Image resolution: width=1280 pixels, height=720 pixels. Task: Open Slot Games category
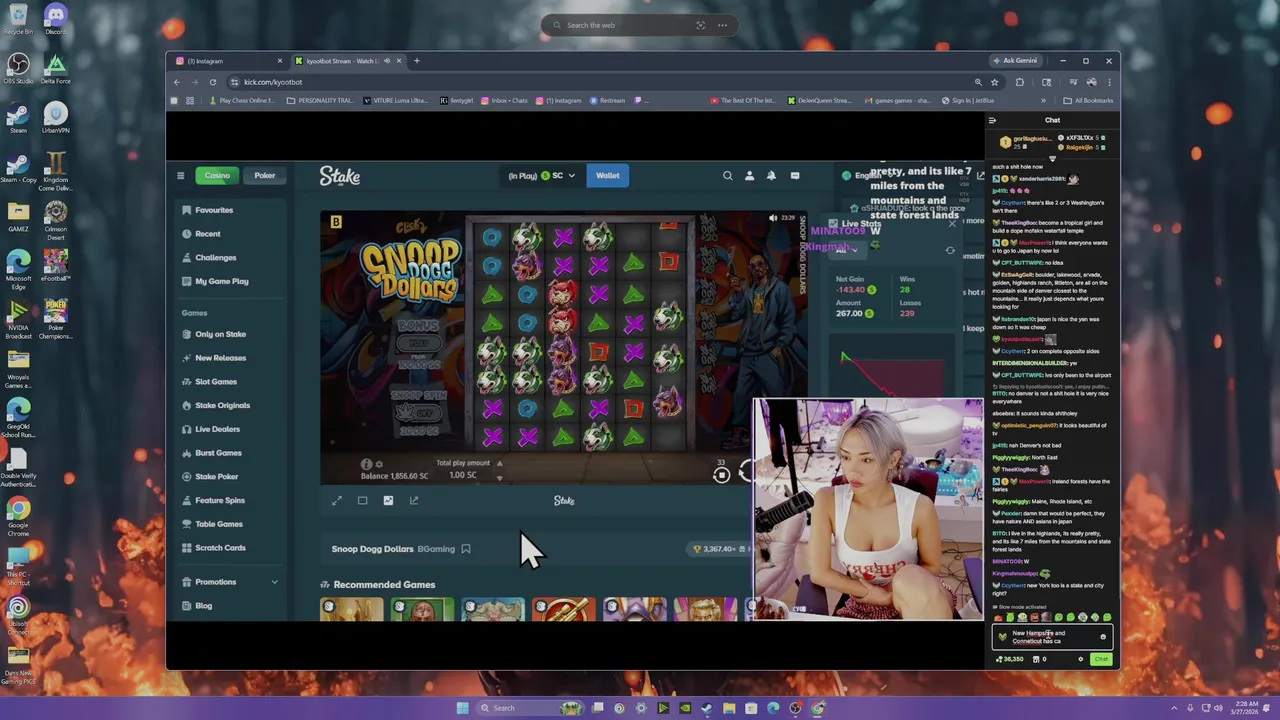[x=210, y=382]
